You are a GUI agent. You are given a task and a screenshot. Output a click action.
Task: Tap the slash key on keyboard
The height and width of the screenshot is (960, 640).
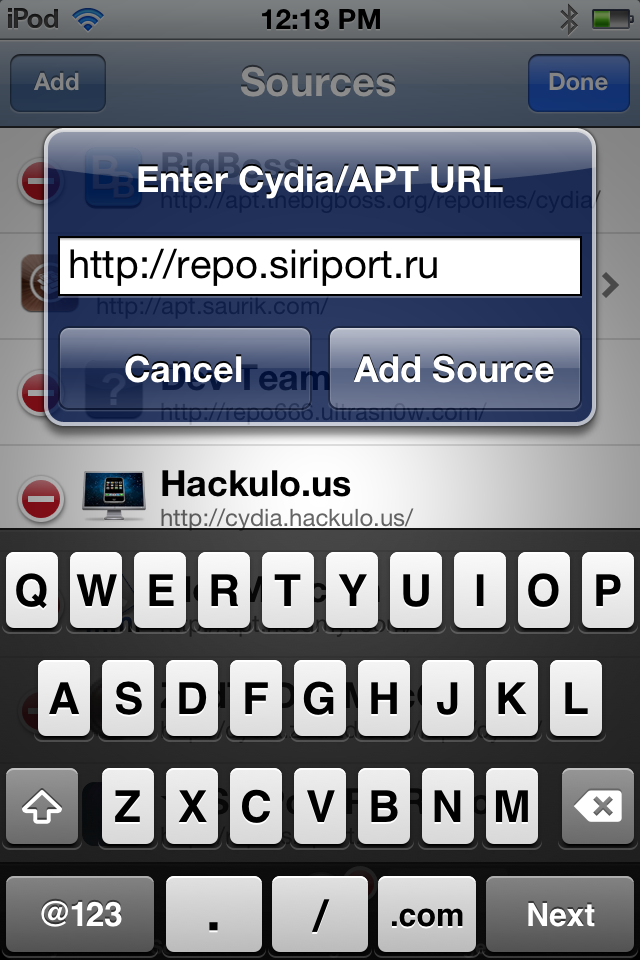(320, 914)
